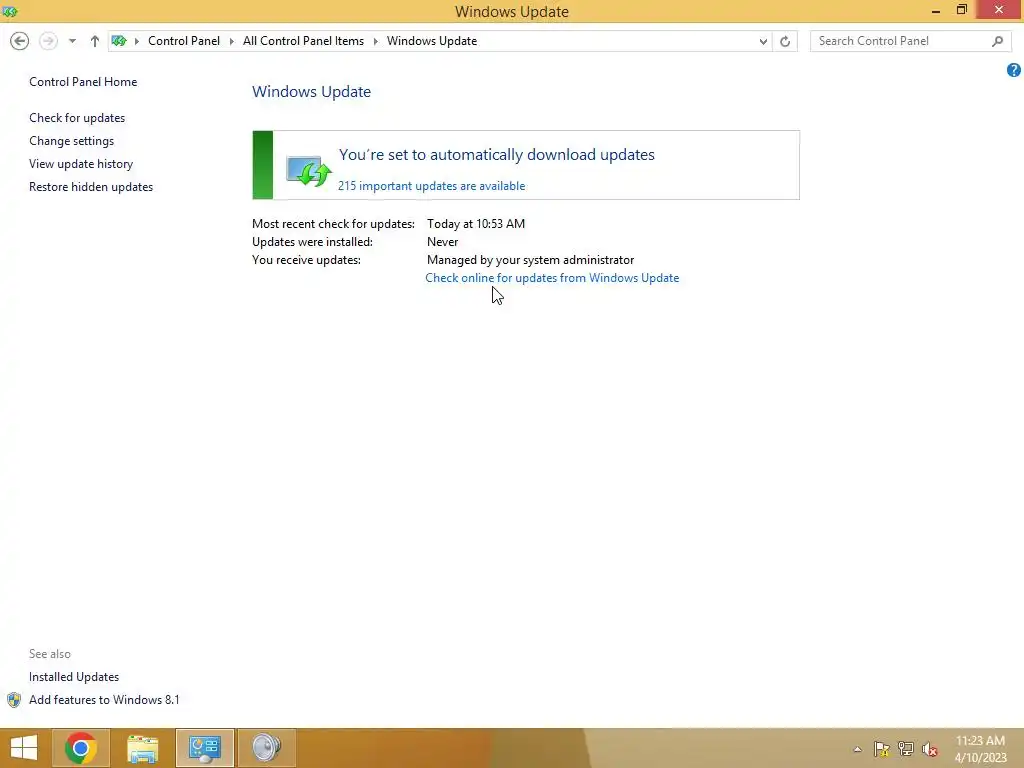This screenshot has height=768, width=1024.
Task: Select the Windows Update breadcrumb segment
Action: point(432,40)
